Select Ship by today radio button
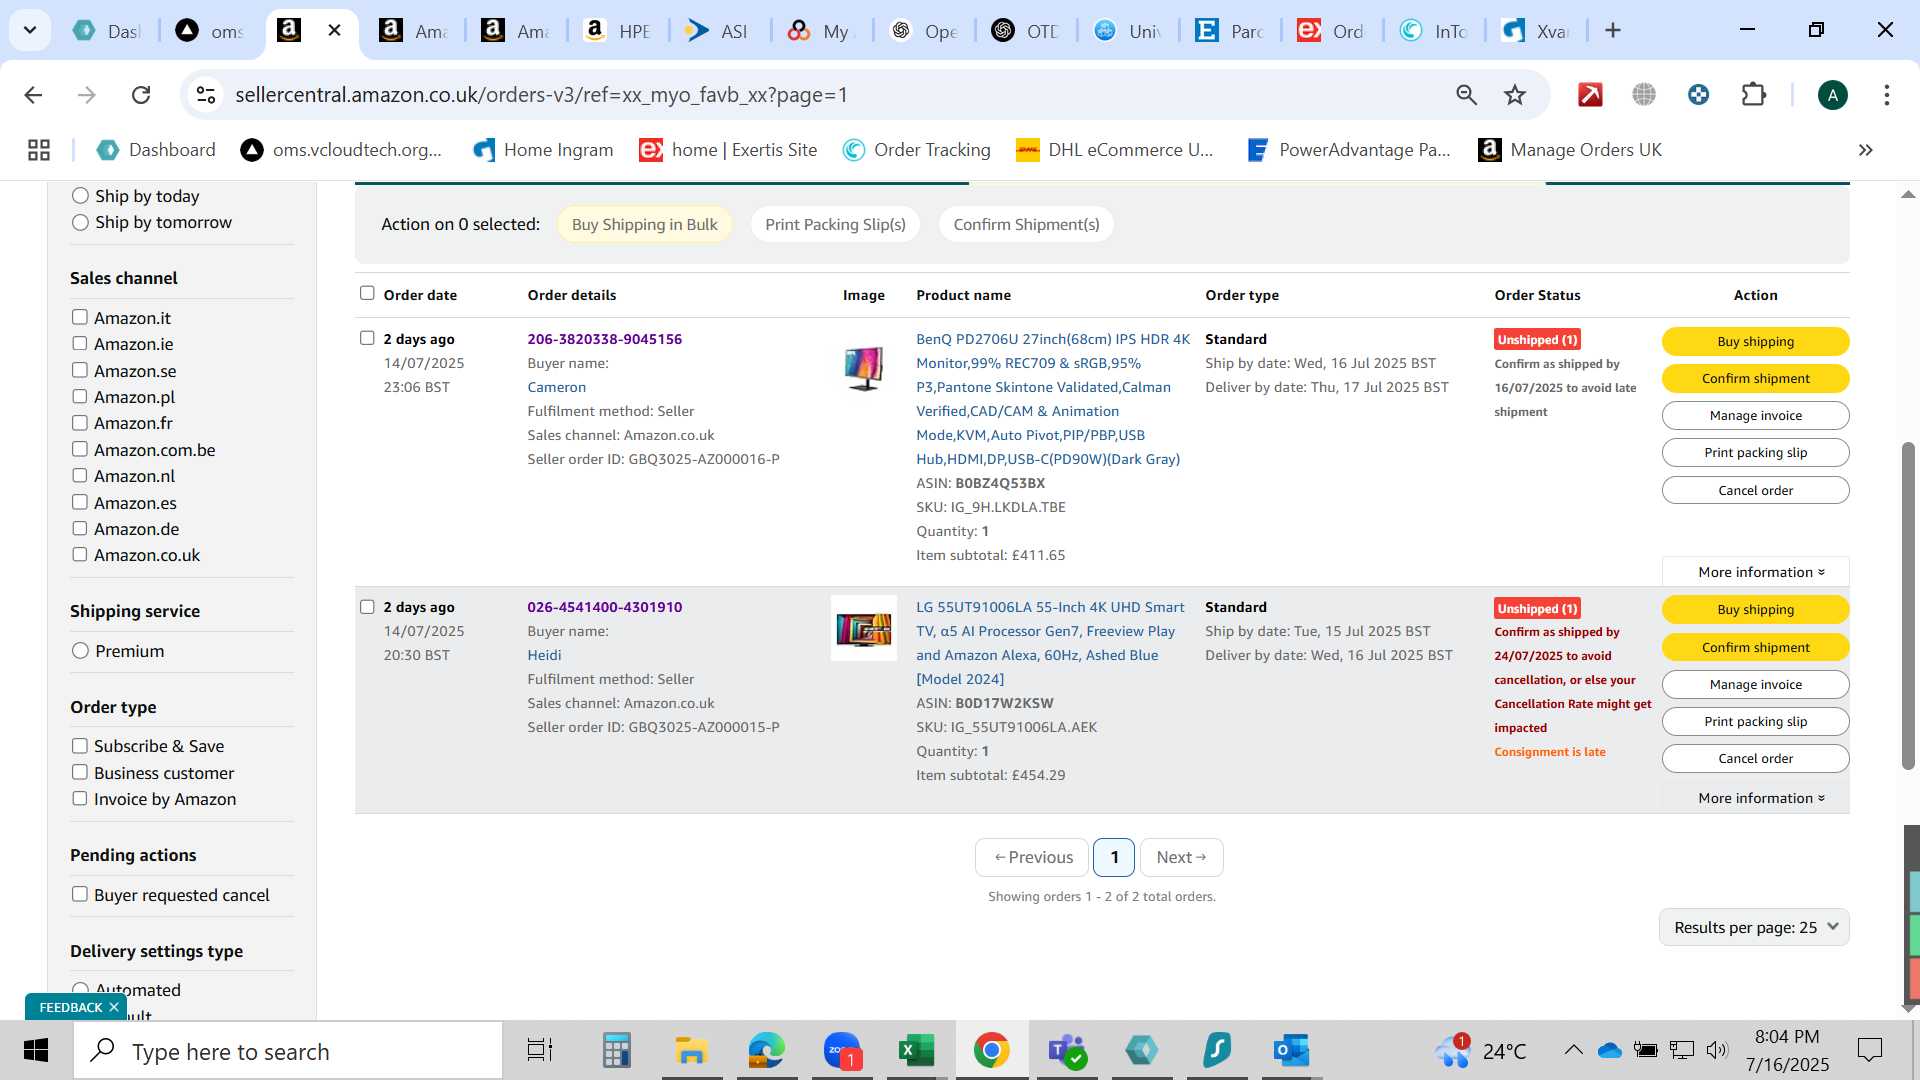Screen dimensions: 1920x1080 80,196
